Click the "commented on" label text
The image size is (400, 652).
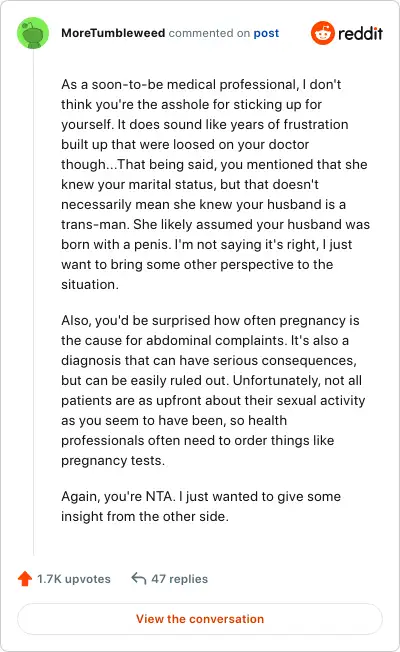[x=209, y=33]
